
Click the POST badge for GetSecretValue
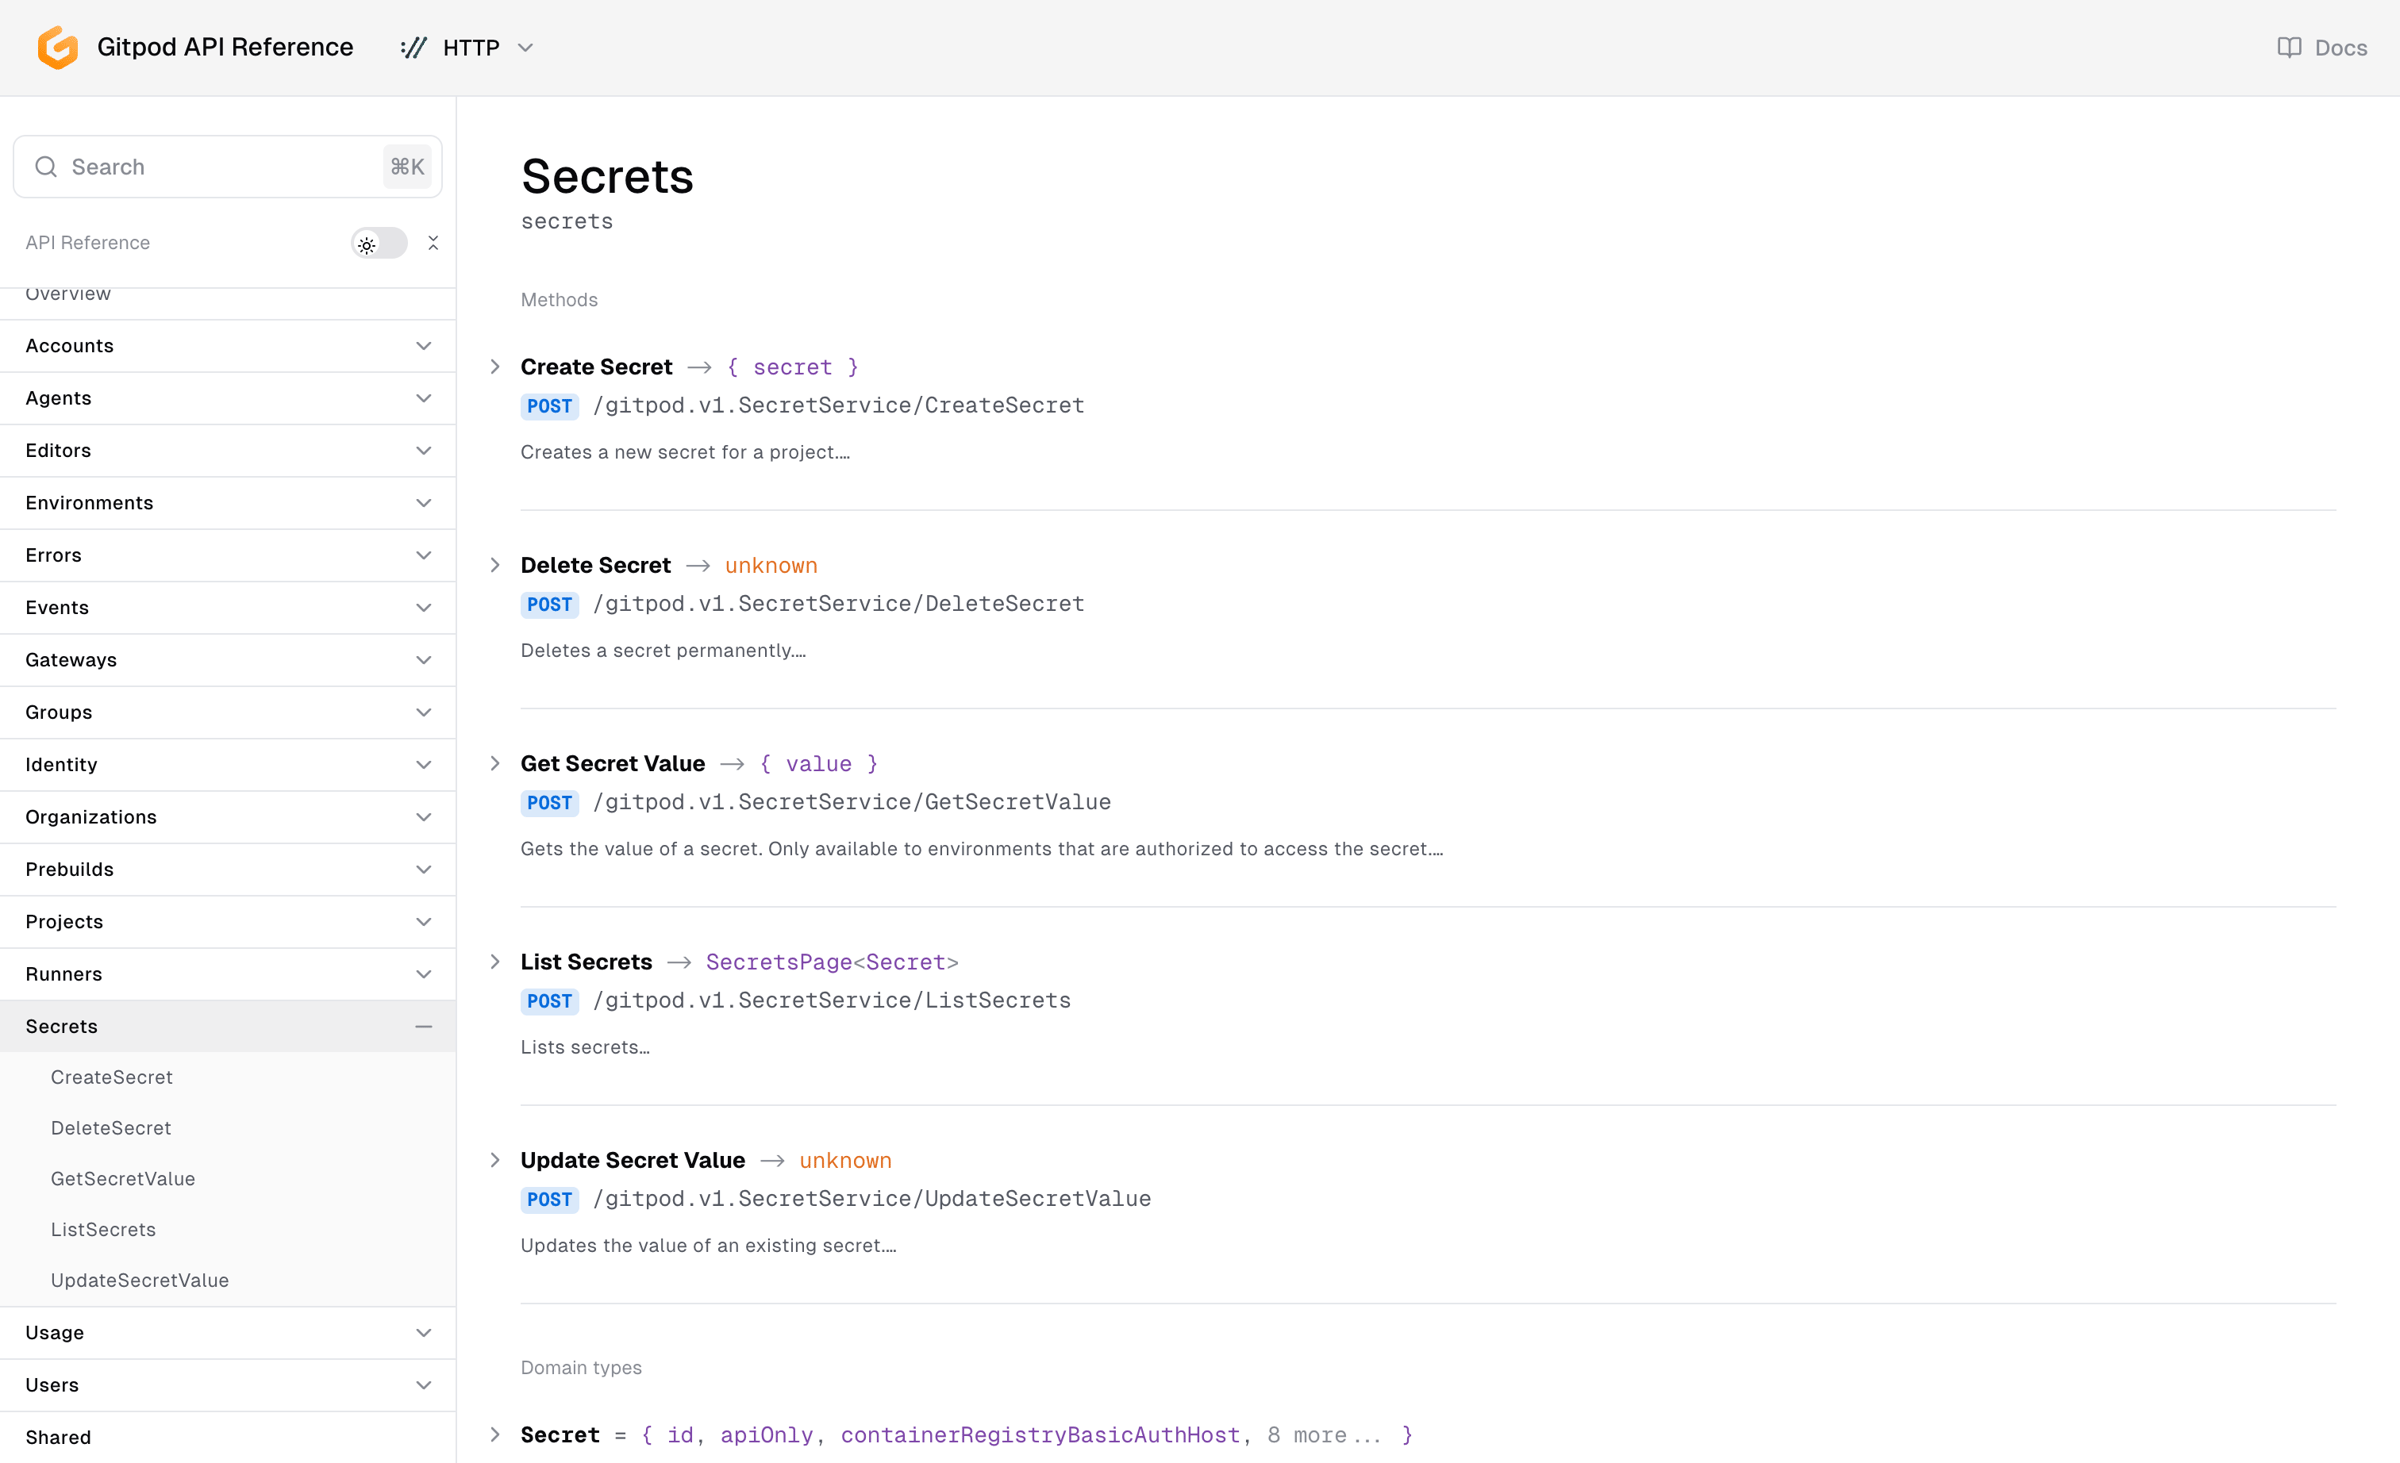pos(549,803)
